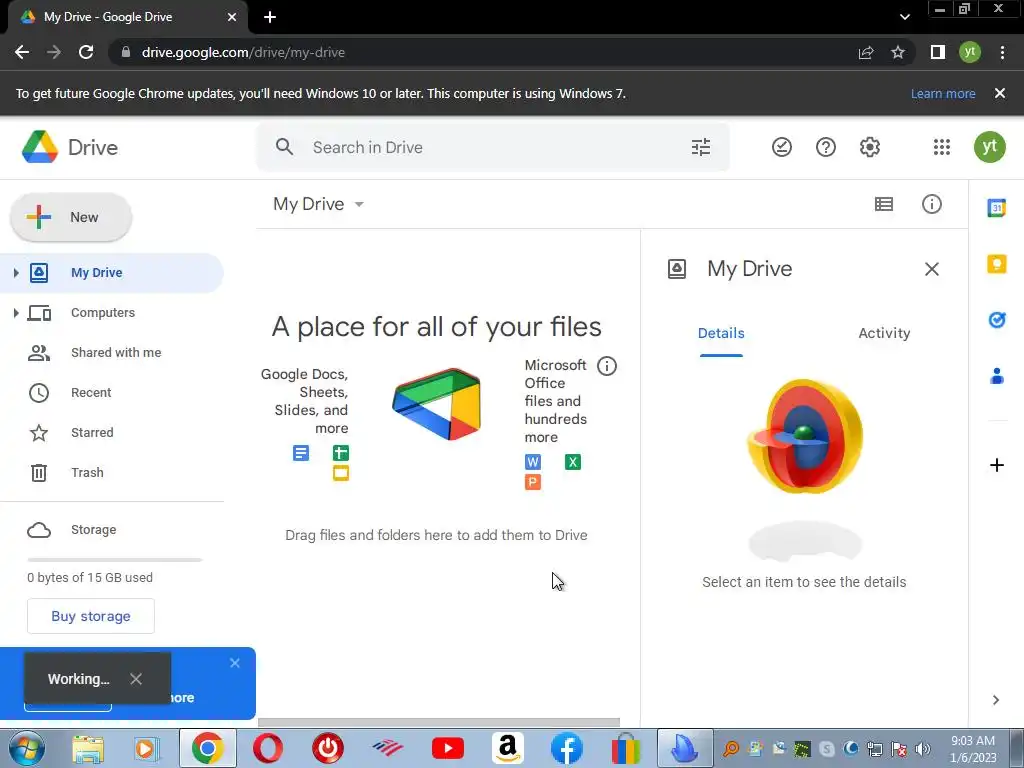The width and height of the screenshot is (1024, 768).
Task: Select My Drive in the sidebar
Action: click(112, 273)
